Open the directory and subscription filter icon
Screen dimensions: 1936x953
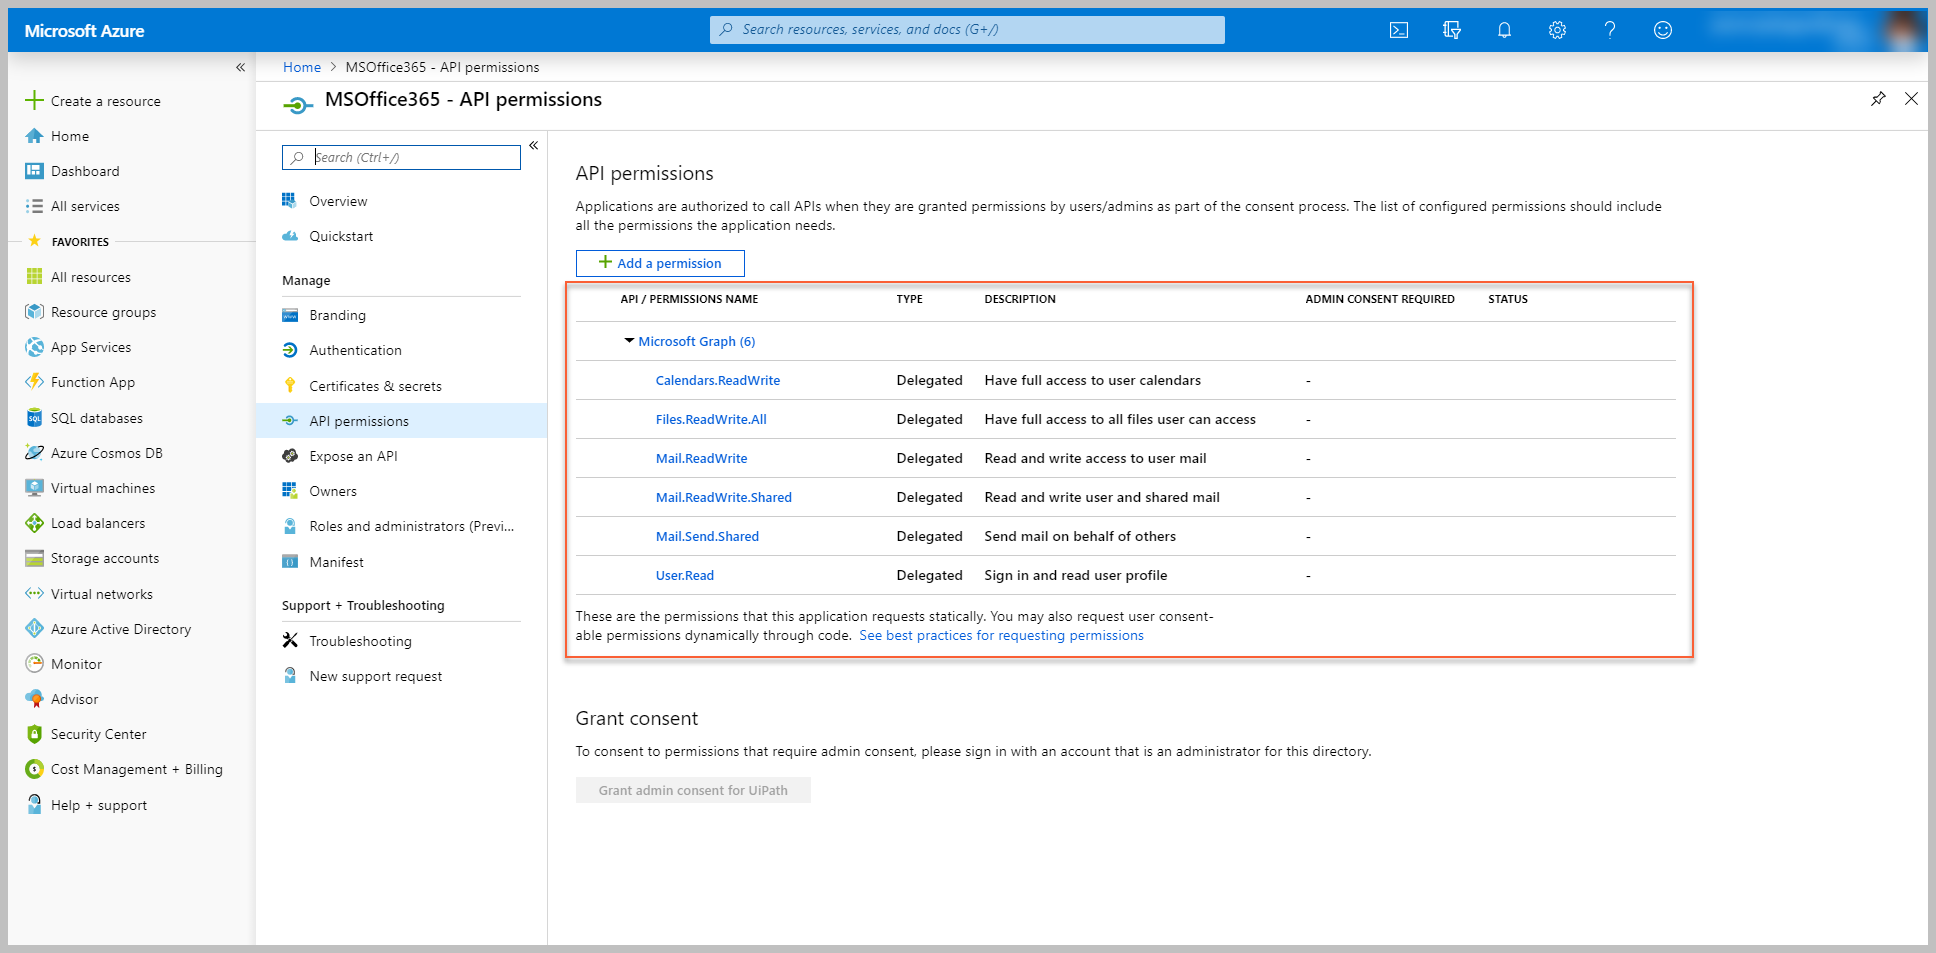pyautogui.click(x=1452, y=30)
